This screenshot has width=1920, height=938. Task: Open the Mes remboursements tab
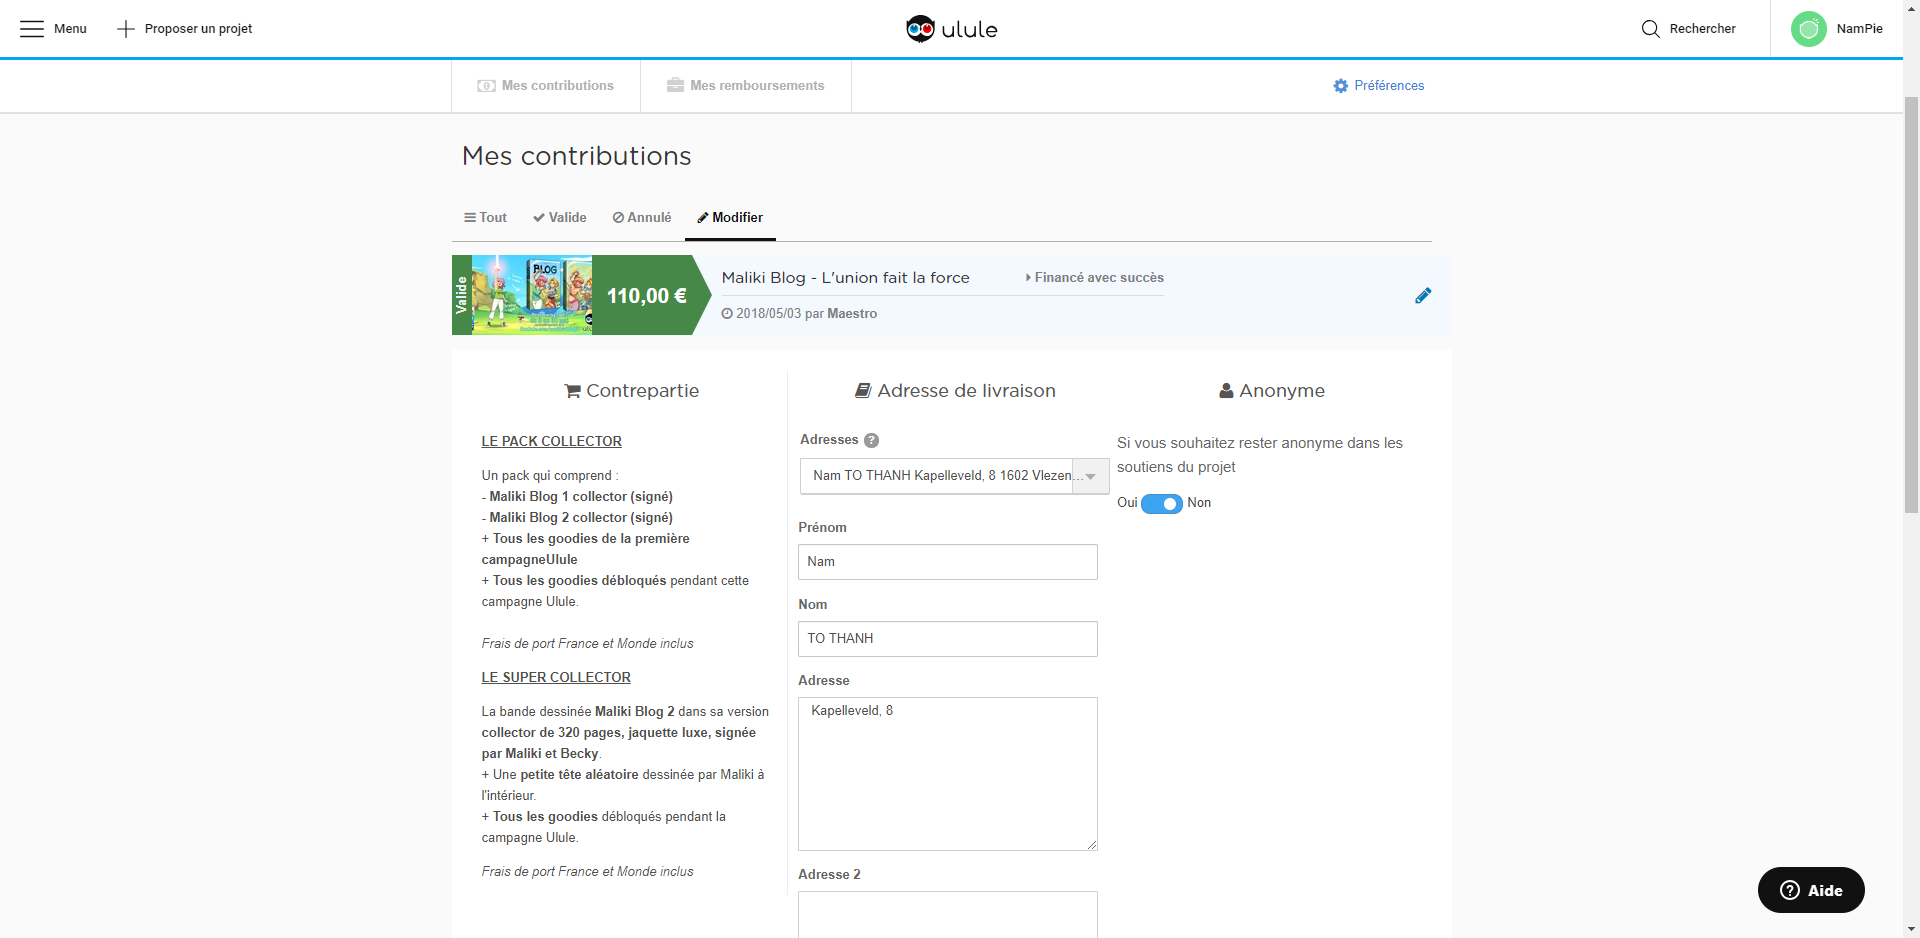[x=746, y=86]
